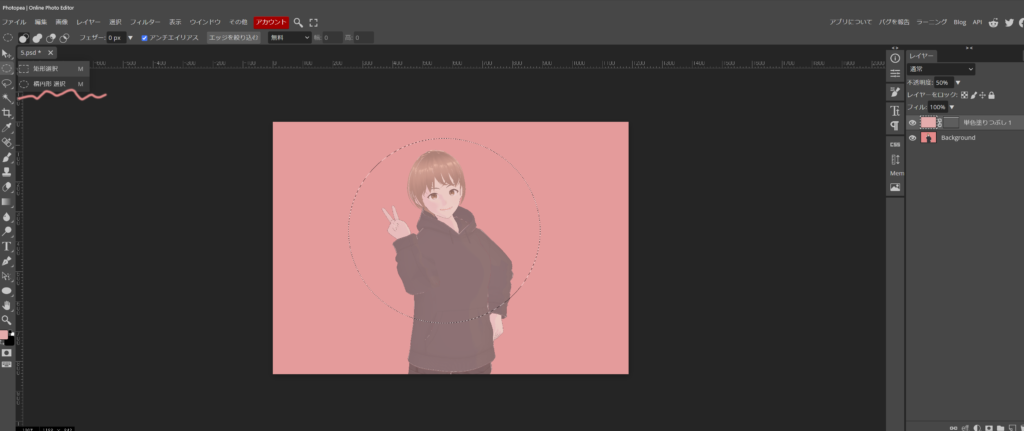The width and height of the screenshot is (1024, 431).
Task: Open the layer blend mode dropdown
Action: [x=940, y=69]
